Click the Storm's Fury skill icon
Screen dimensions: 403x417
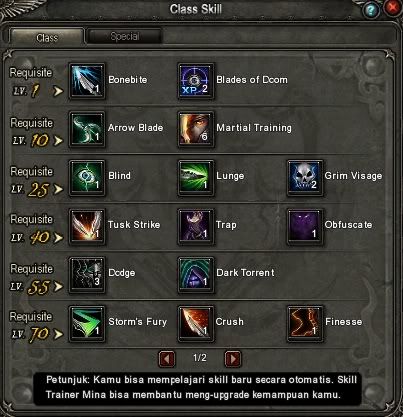pos(87,323)
